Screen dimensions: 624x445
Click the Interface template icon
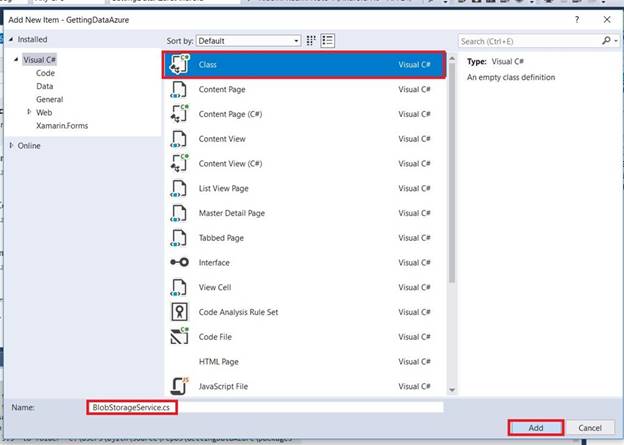click(179, 262)
